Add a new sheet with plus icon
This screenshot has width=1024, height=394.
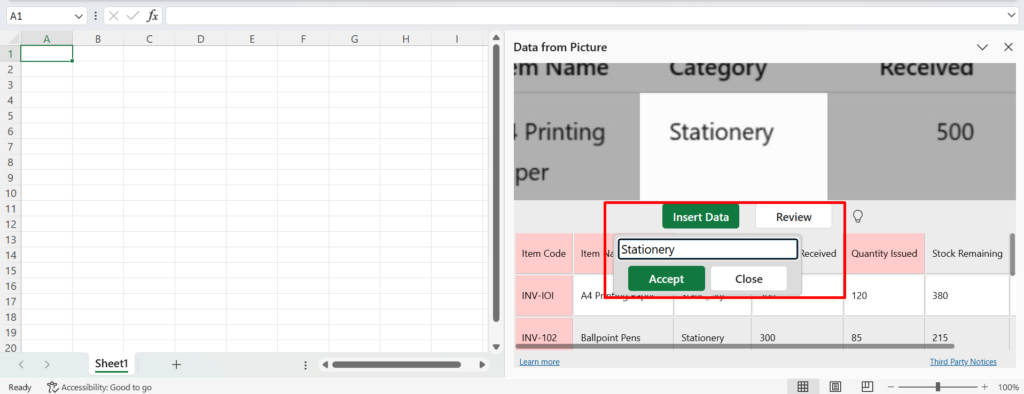coord(176,365)
